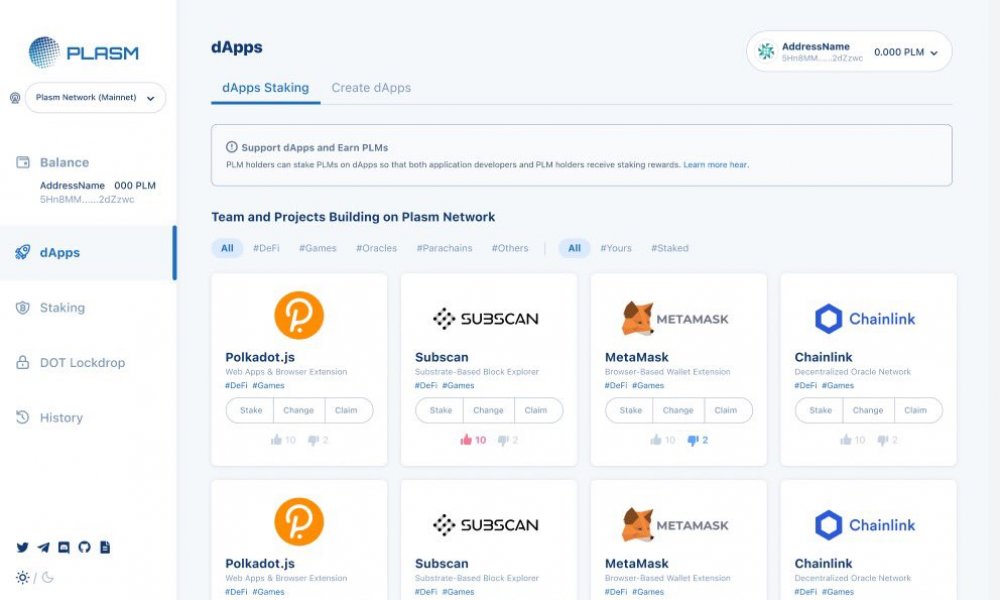Click the DOT Lockdrop padlock icon

22,362
